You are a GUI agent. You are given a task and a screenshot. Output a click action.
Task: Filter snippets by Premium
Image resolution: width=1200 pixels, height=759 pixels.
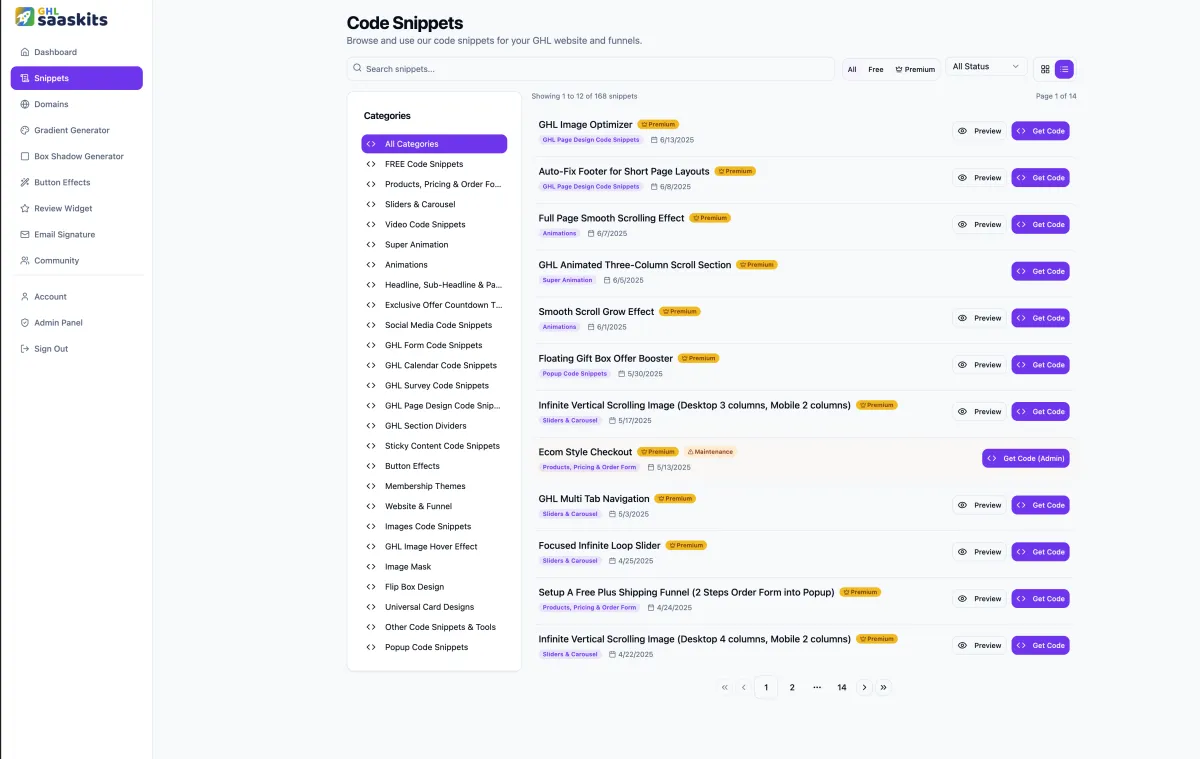[915, 69]
